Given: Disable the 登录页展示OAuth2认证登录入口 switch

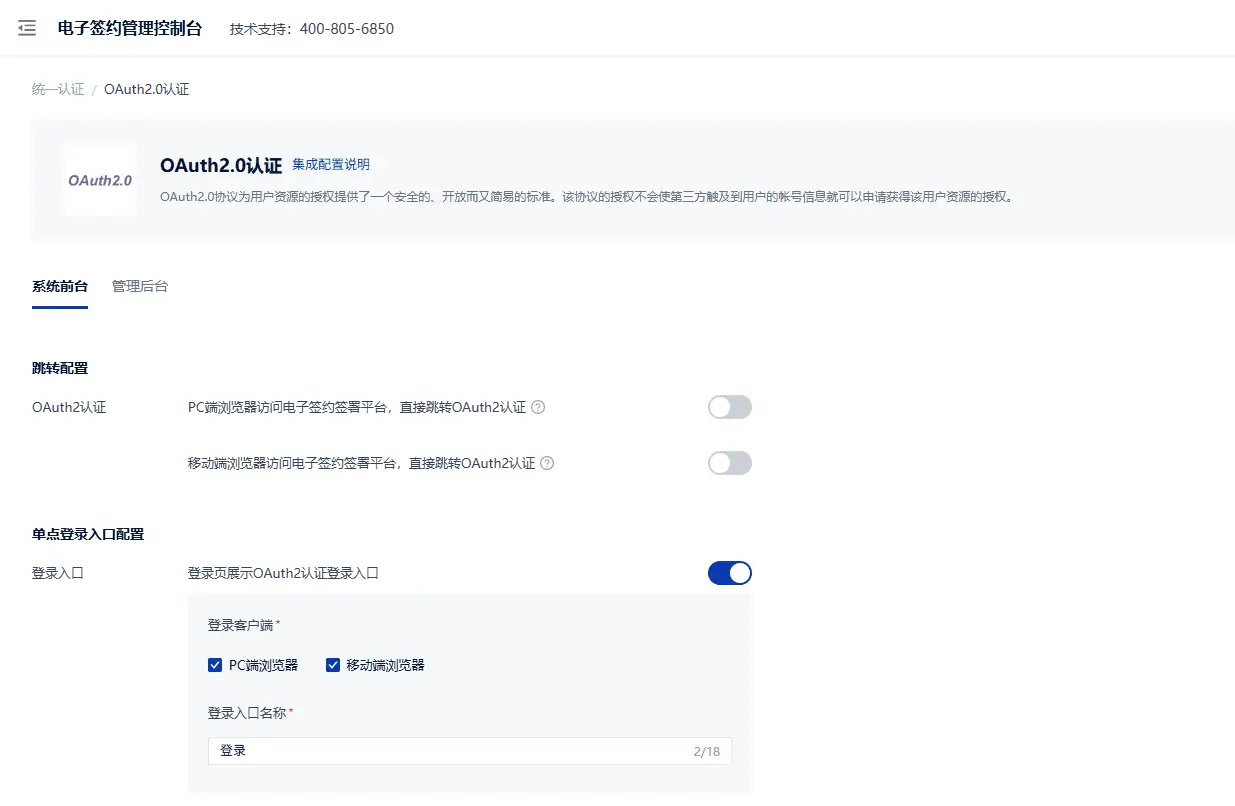Looking at the screenshot, I should 729,573.
